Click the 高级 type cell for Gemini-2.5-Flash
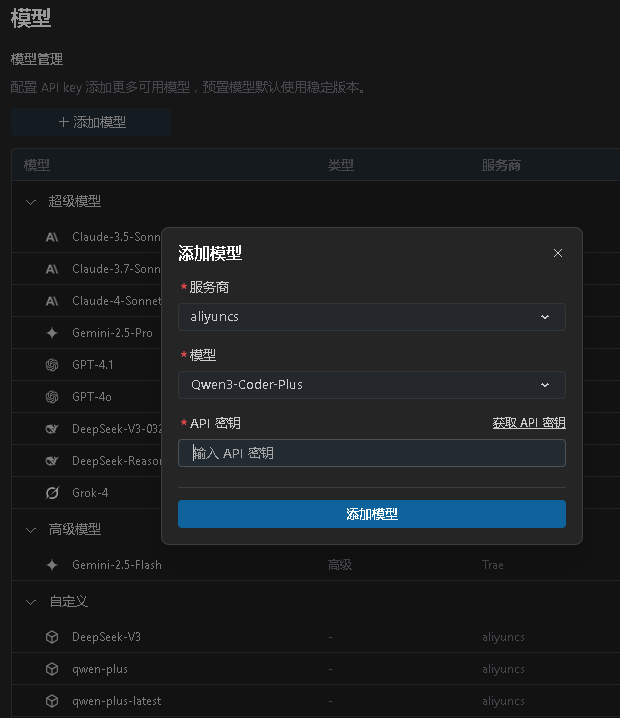Viewport: 620px width, 718px height. point(340,565)
